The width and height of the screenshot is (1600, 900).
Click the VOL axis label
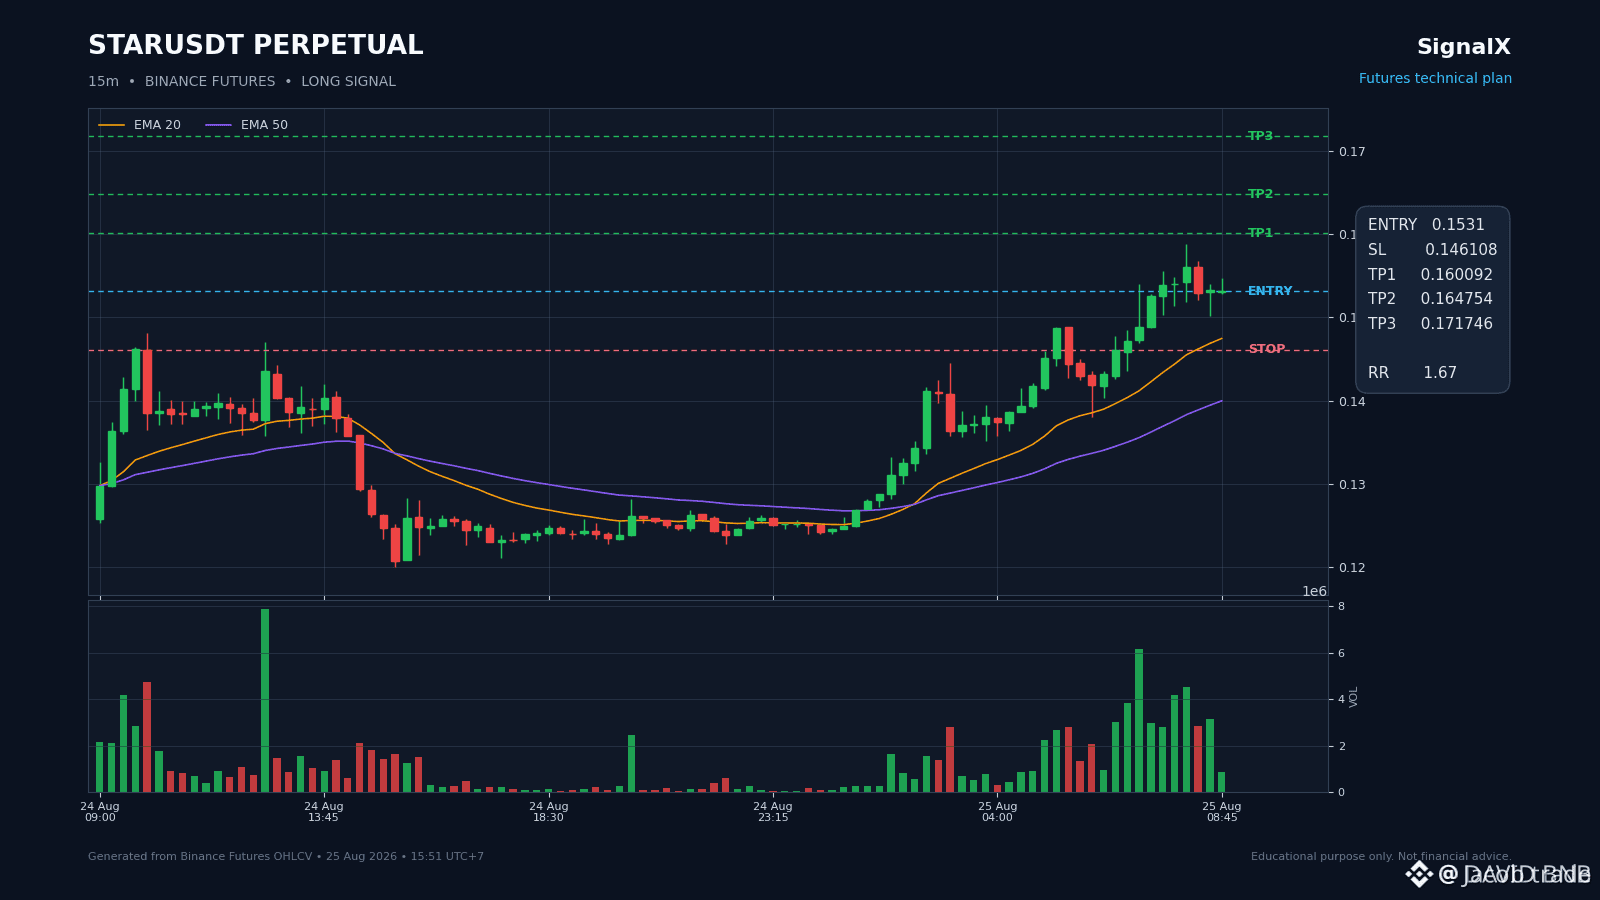(1354, 697)
